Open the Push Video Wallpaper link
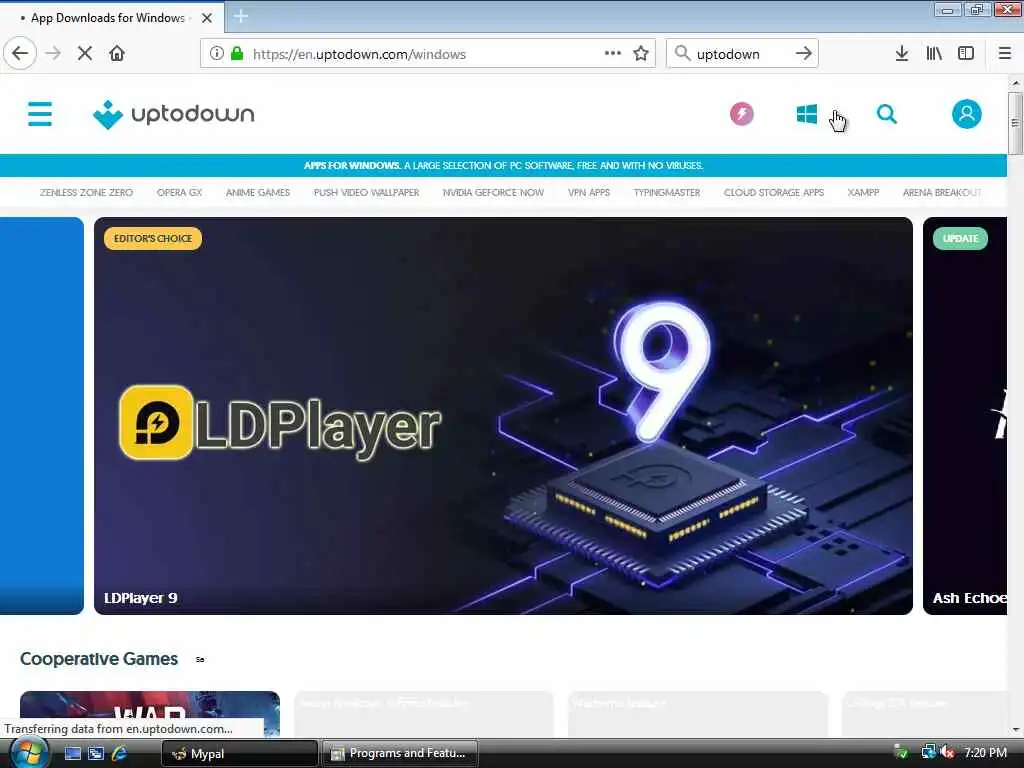 [x=366, y=193]
